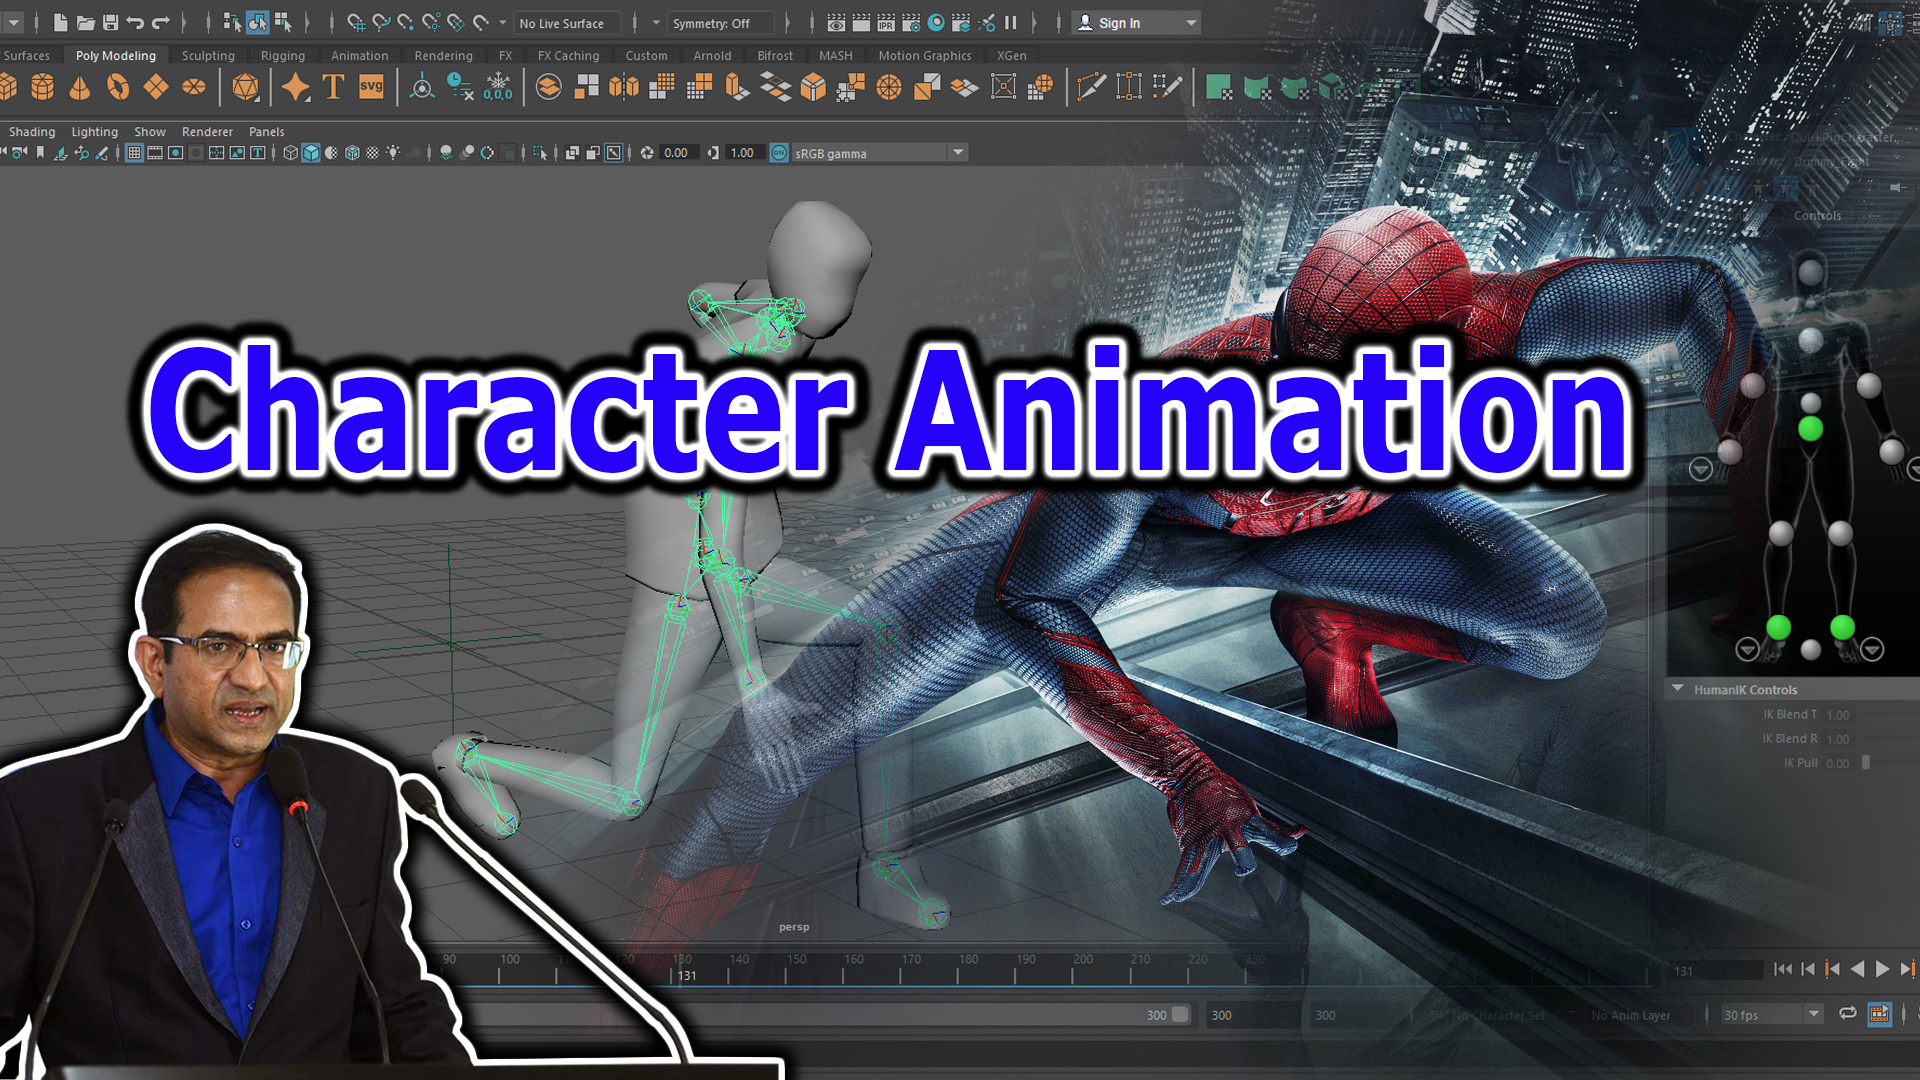Click the Mirror geometry shelf icon

pyautogui.click(x=624, y=88)
